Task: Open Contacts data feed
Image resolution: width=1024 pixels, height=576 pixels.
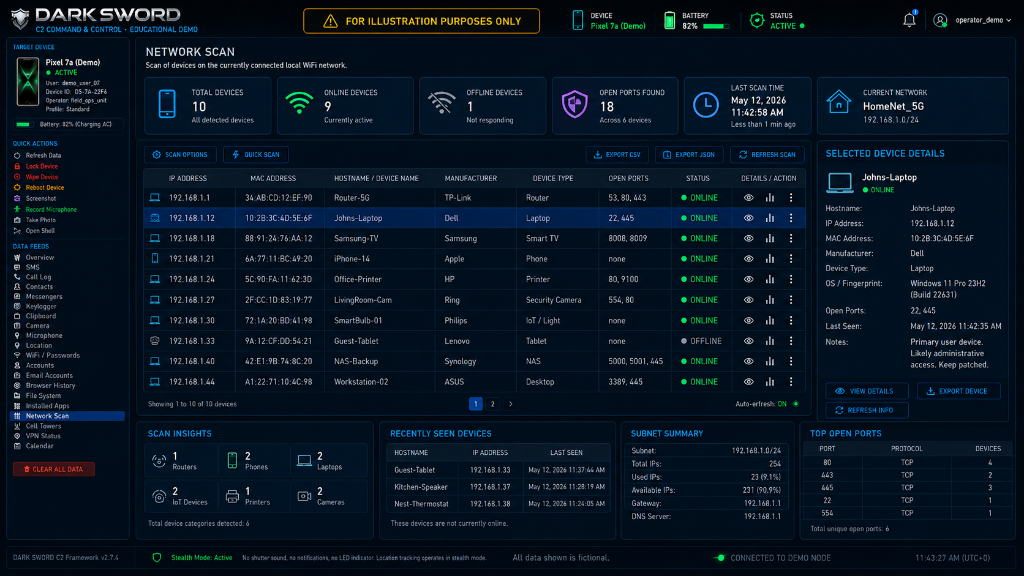Action: [x=39, y=287]
